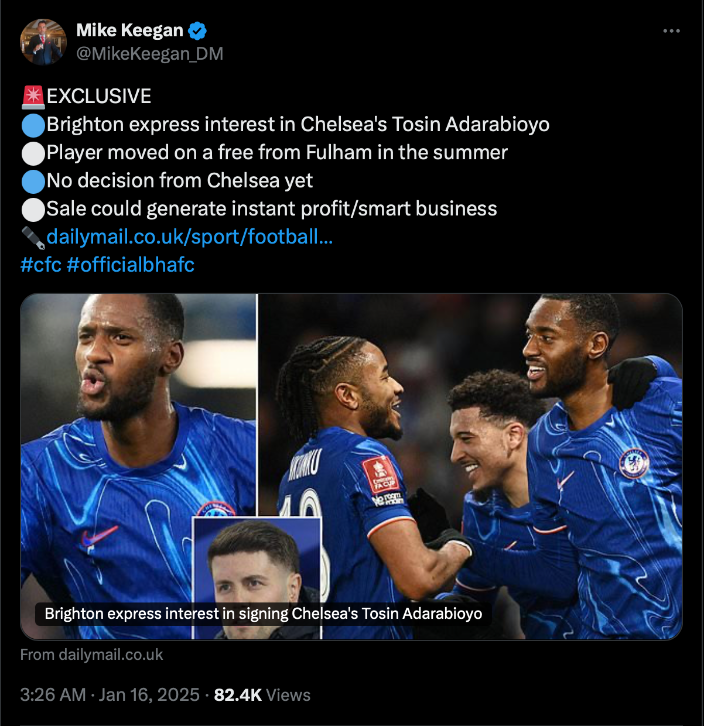The width and height of the screenshot is (704, 726).
Task: Open the @MikeKeegan_DM handle link
Action: (x=149, y=53)
